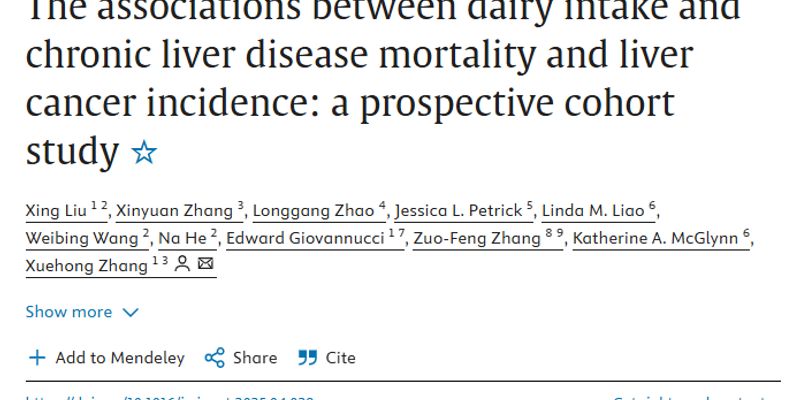Image resolution: width=800 pixels, height=400 pixels.
Task: Click the Cite button text
Action: pos(340,358)
